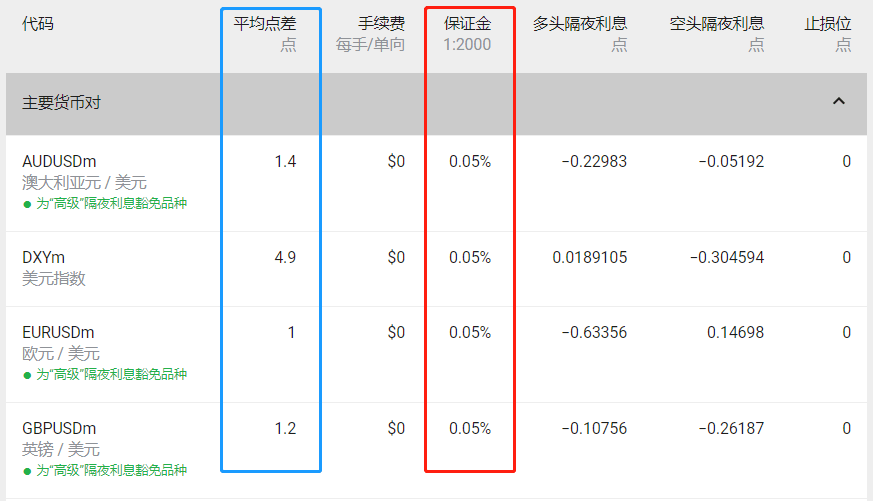Click the green swap-free dot under GBPUSDm

pyautogui.click(x=27, y=470)
